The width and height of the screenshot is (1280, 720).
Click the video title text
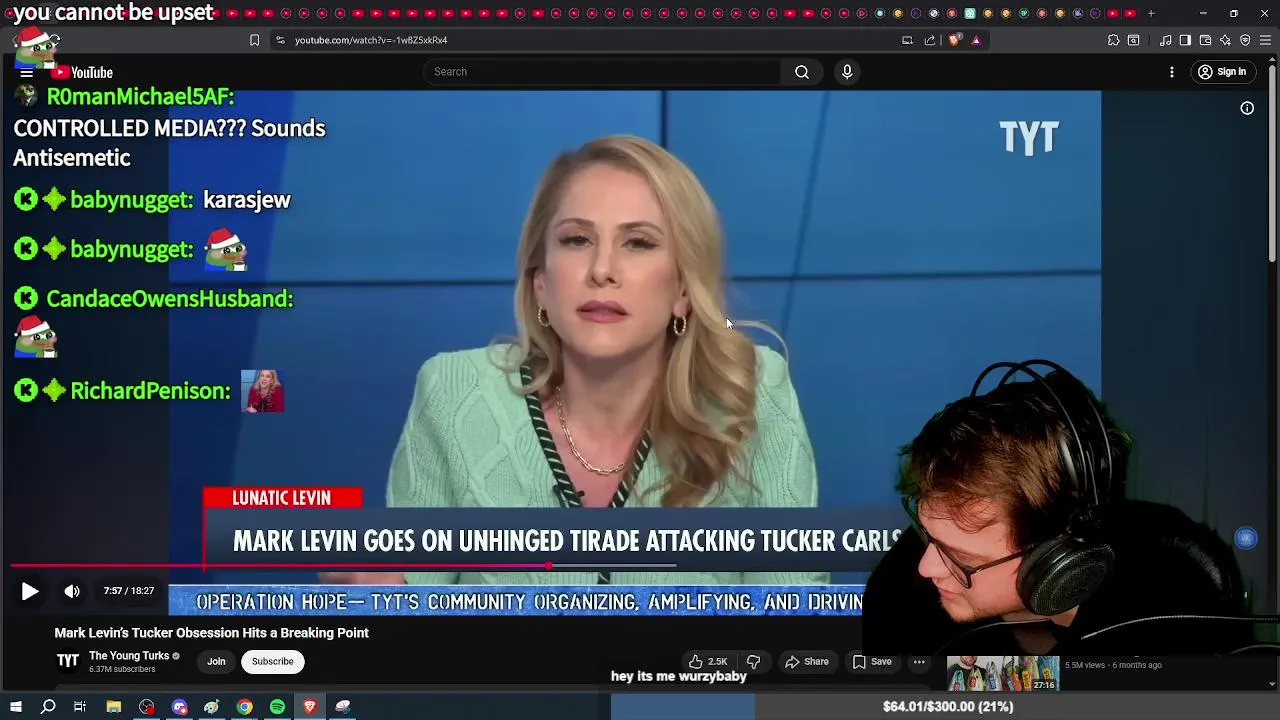click(211, 633)
